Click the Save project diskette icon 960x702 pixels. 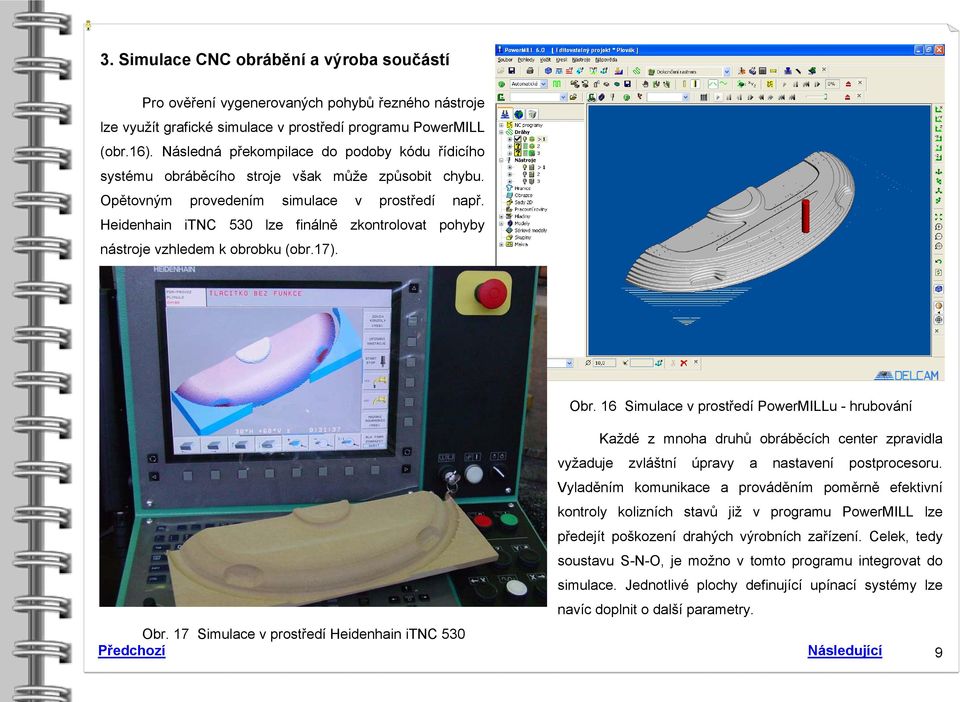point(512,71)
